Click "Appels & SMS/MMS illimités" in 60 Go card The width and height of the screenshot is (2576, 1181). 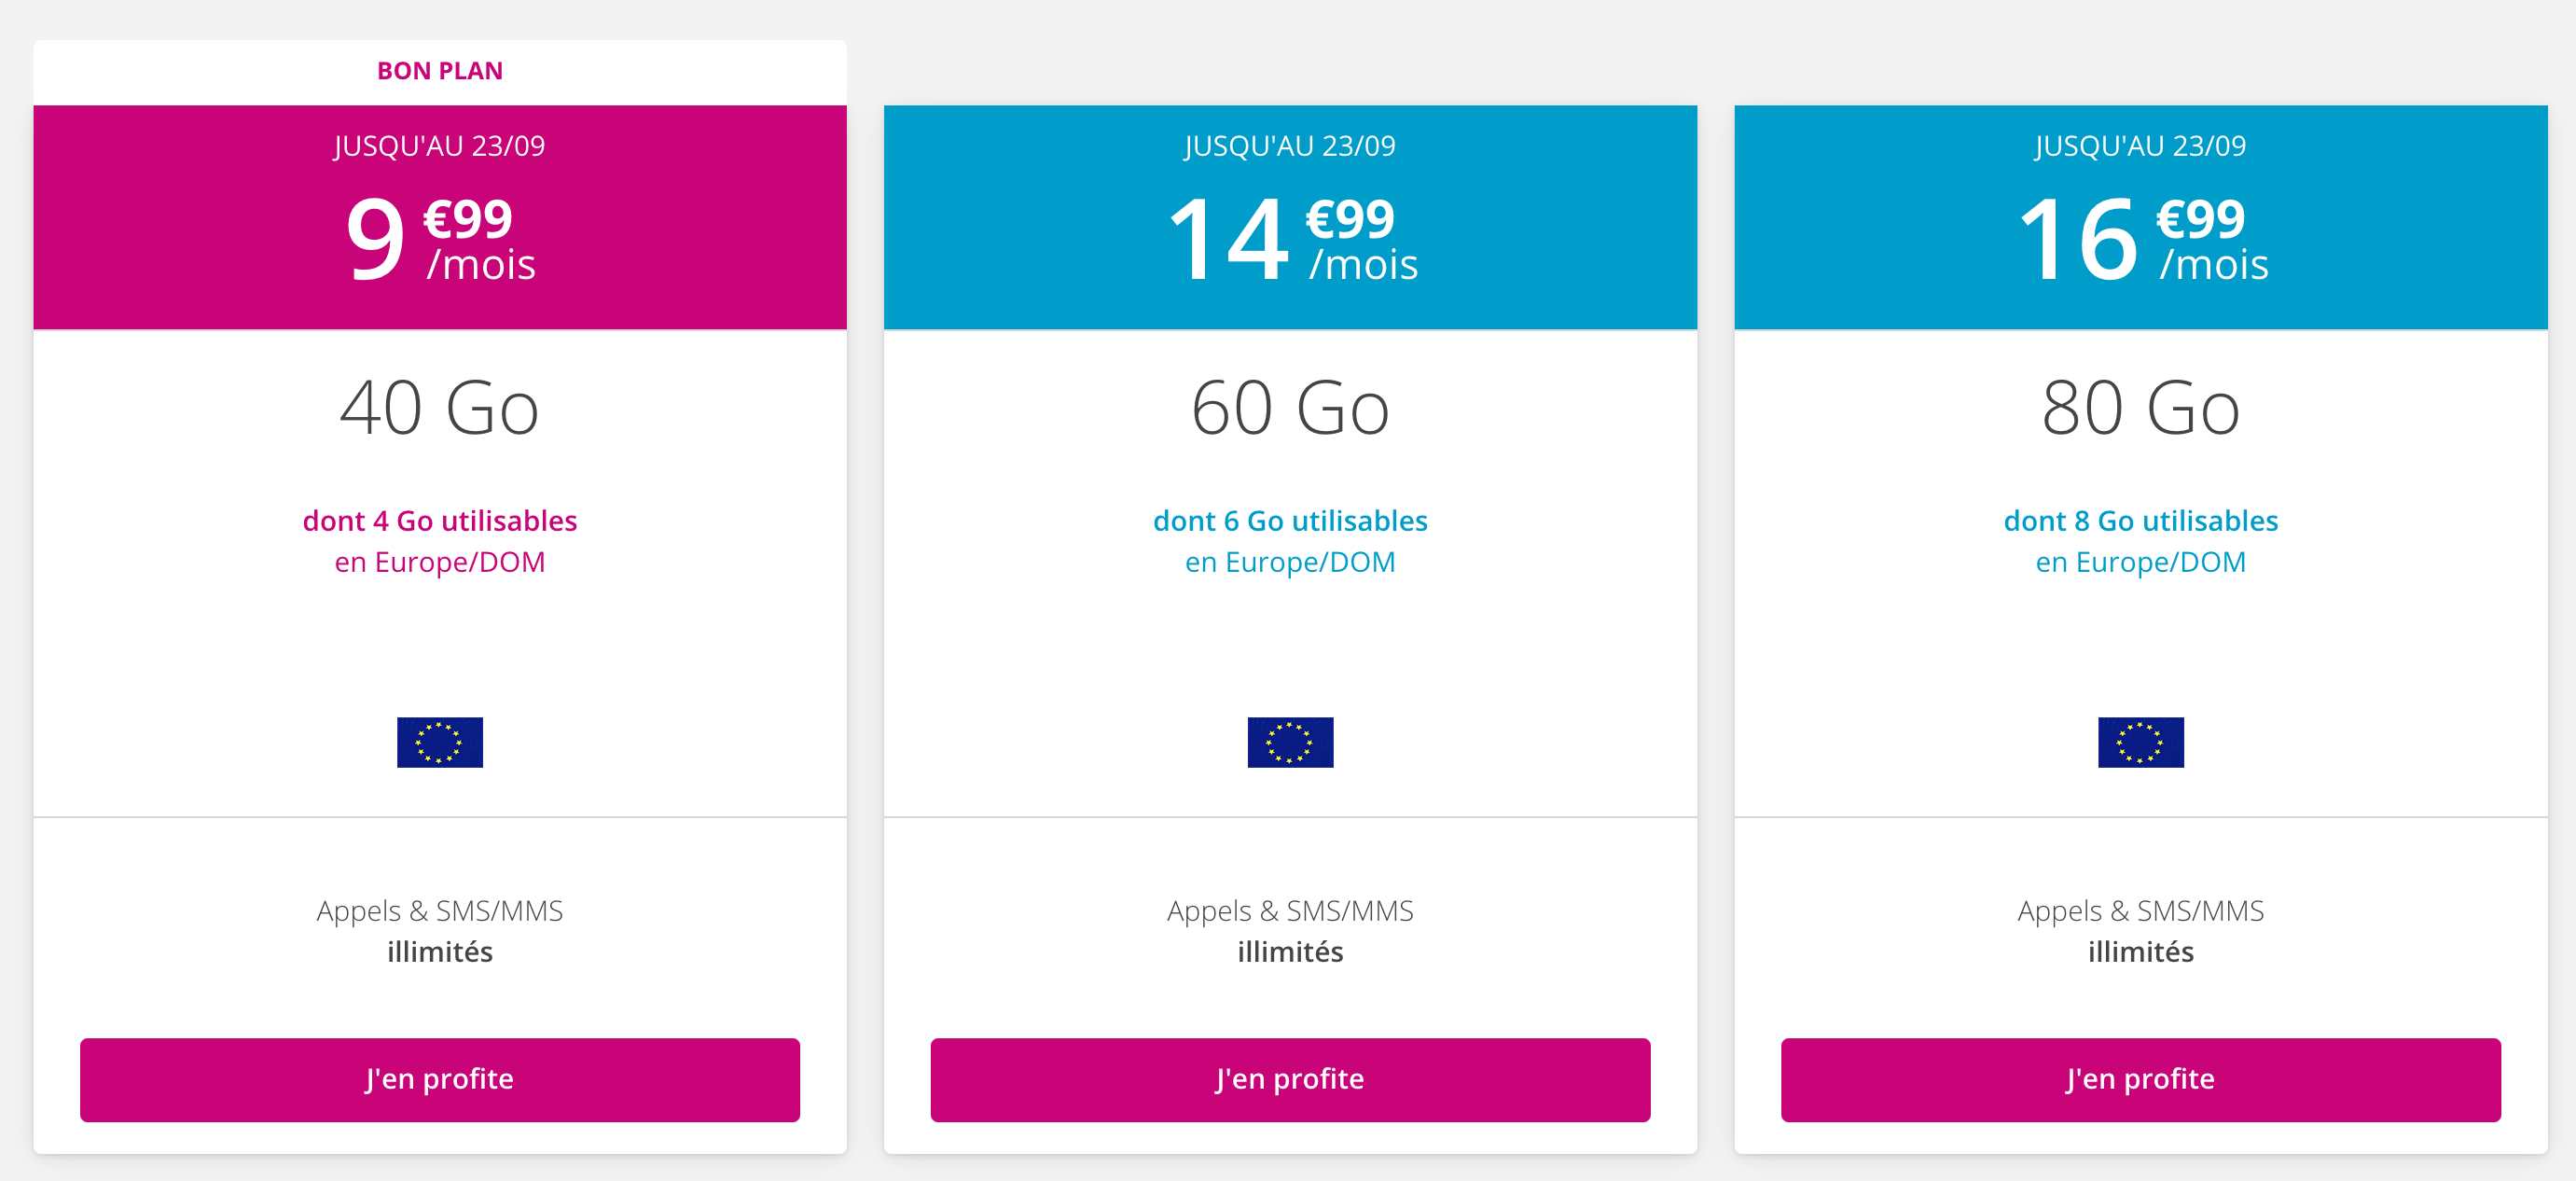pos(1290,931)
